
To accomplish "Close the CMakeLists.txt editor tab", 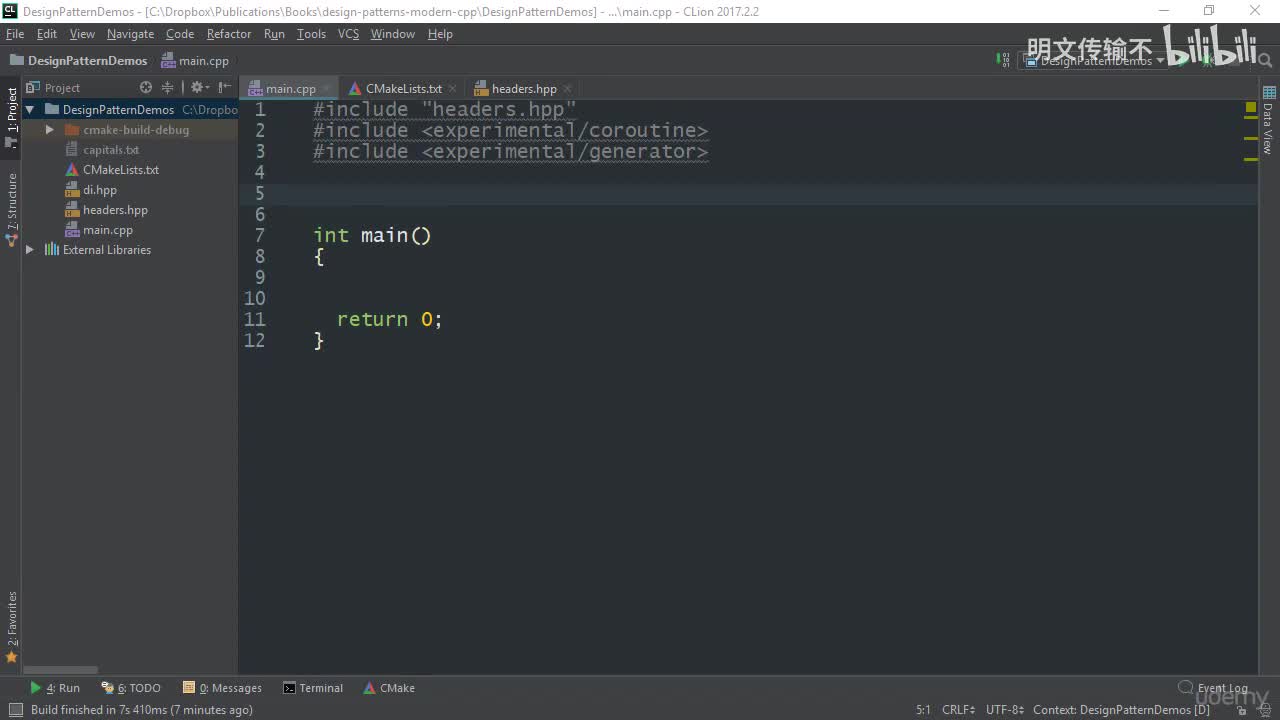I will tap(452, 89).
